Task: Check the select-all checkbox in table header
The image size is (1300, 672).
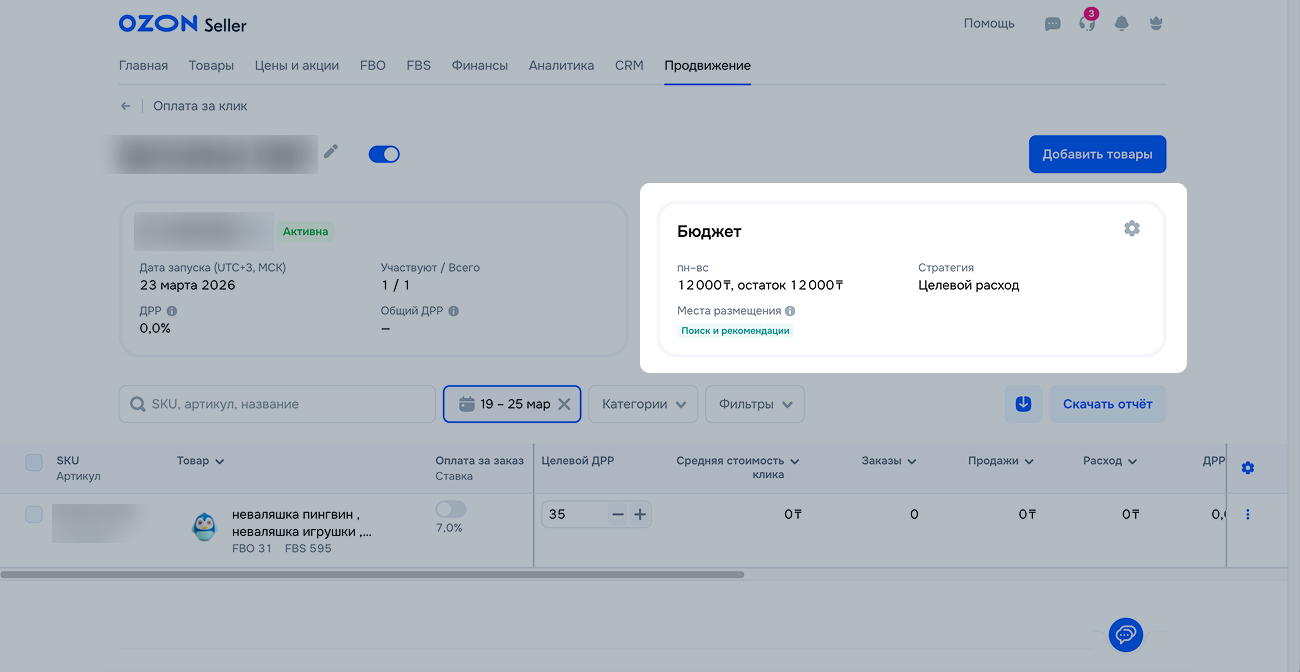Action: coord(34,462)
